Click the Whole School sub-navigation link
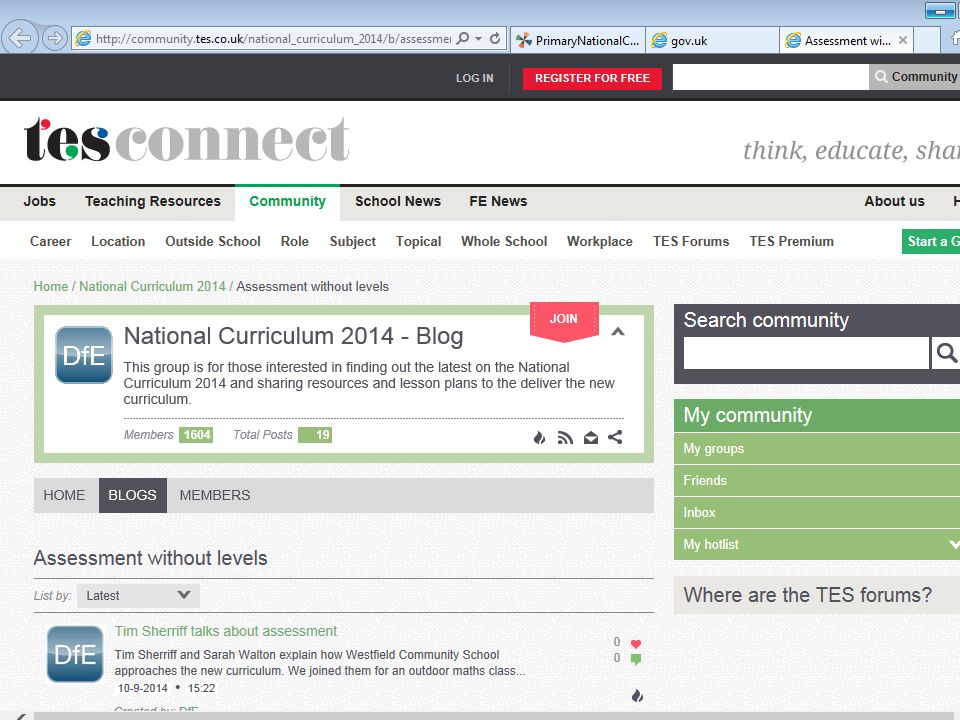 [504, 241]
